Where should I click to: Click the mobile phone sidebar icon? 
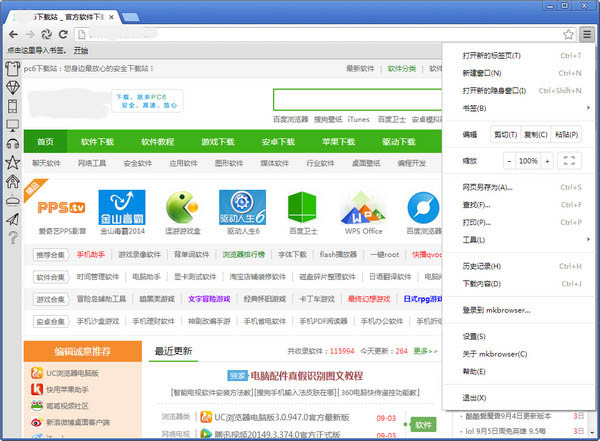tap(12, 106)
